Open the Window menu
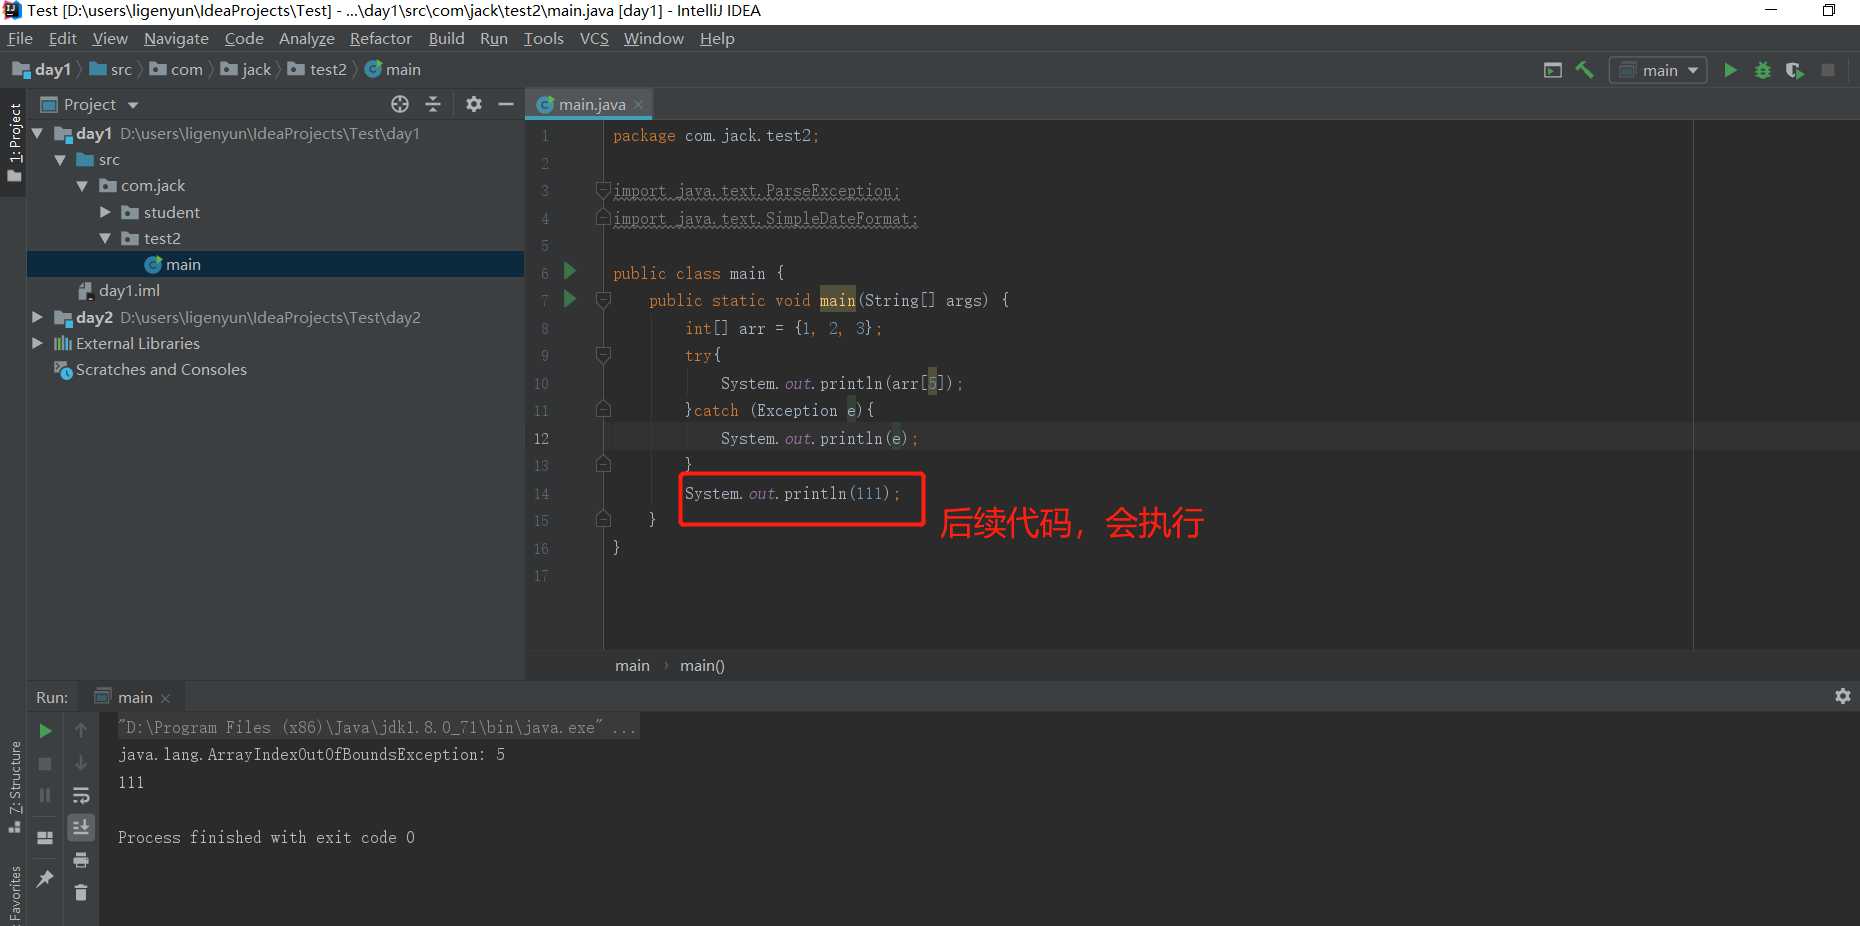The width and height of the screenshot is (1860, 926). 653,38
